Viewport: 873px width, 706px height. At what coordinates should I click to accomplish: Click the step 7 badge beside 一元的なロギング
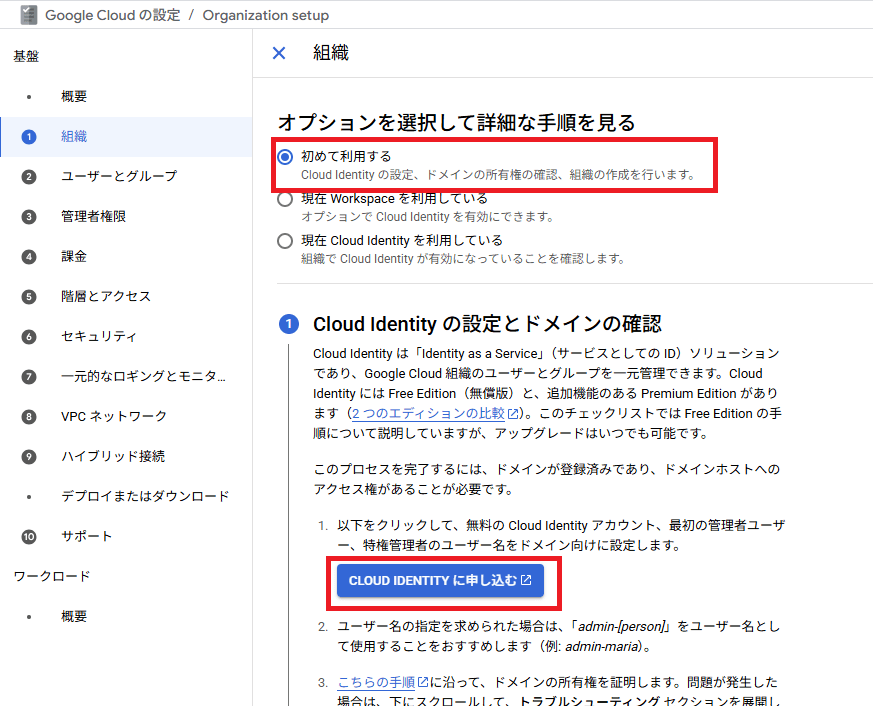[29, 377]
